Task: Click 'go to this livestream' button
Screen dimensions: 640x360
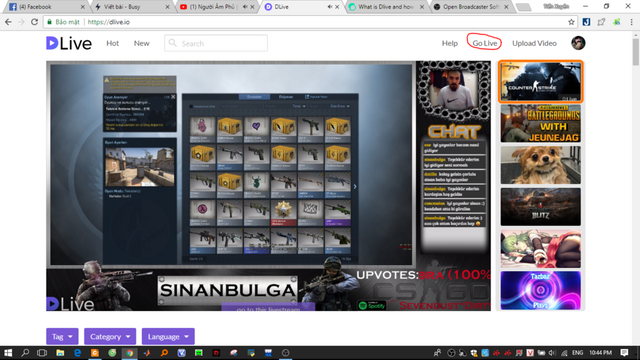Action: click(x=268, y=307)
